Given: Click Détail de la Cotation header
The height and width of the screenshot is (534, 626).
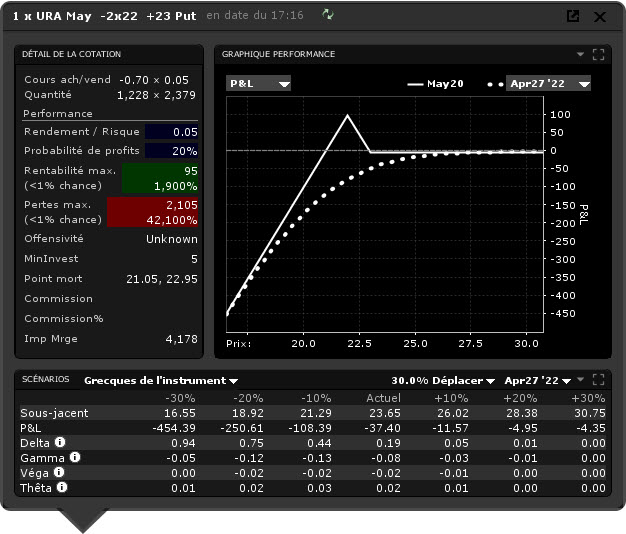Looking at the screenshot, I should coord(71,54).
